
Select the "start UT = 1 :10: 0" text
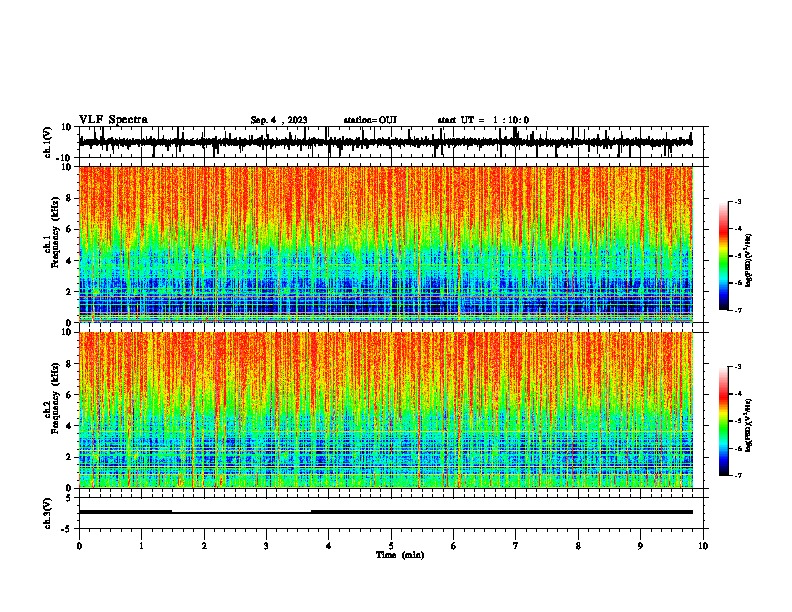[x=483, y=120]
